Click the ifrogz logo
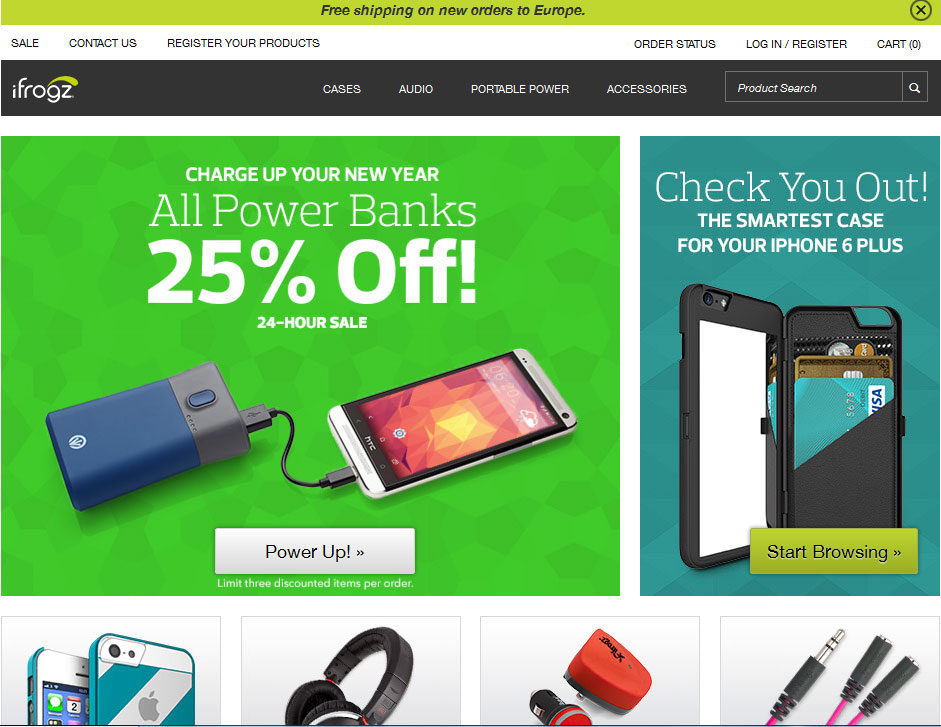Image resolution: width=941 pixels, height=727 pixels. 45,89
